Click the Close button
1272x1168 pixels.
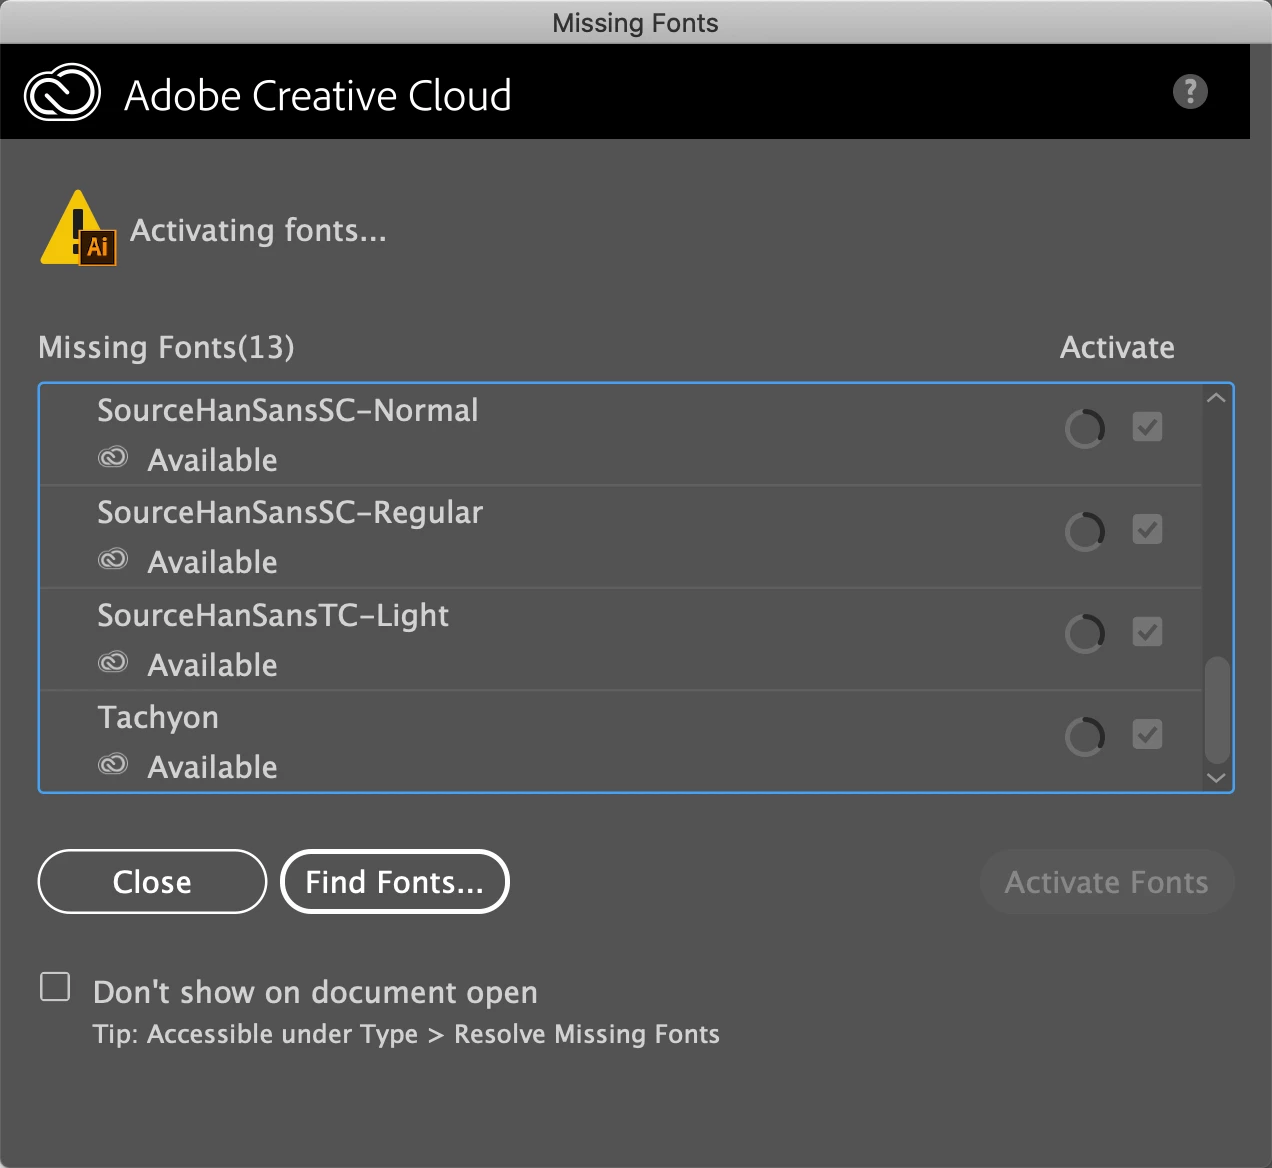pyautogui.click(x=152, y=882)
